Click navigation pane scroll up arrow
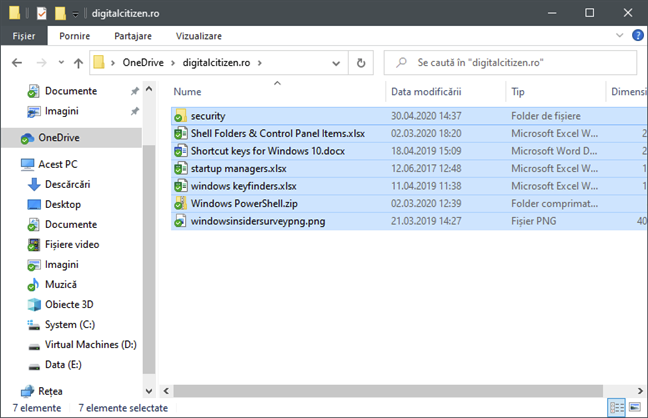Screen dimensions: 648x418 click(x=149, y=89)
